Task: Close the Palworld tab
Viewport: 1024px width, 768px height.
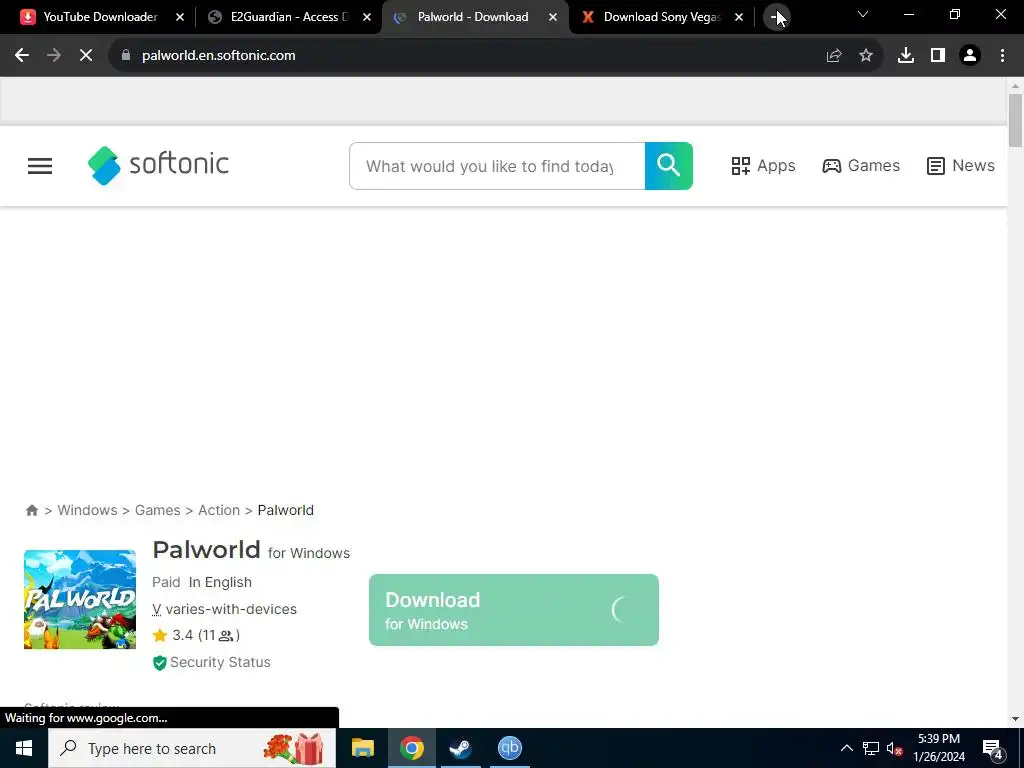Action: click(553, 17)
